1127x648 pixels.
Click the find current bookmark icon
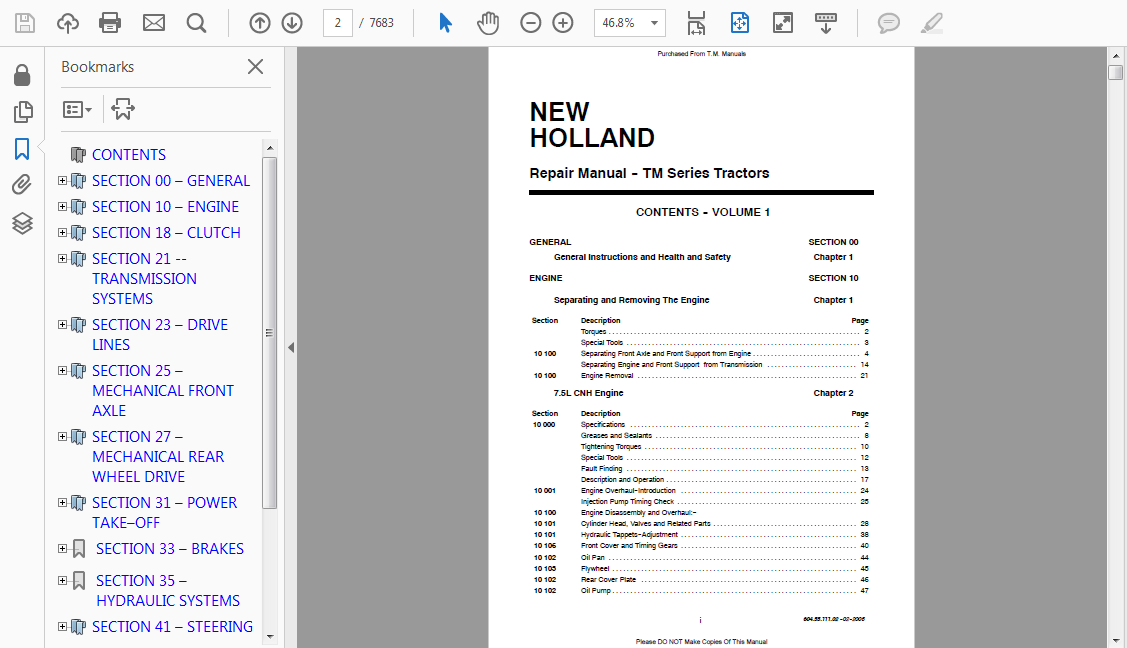click(x=123, y=109)
